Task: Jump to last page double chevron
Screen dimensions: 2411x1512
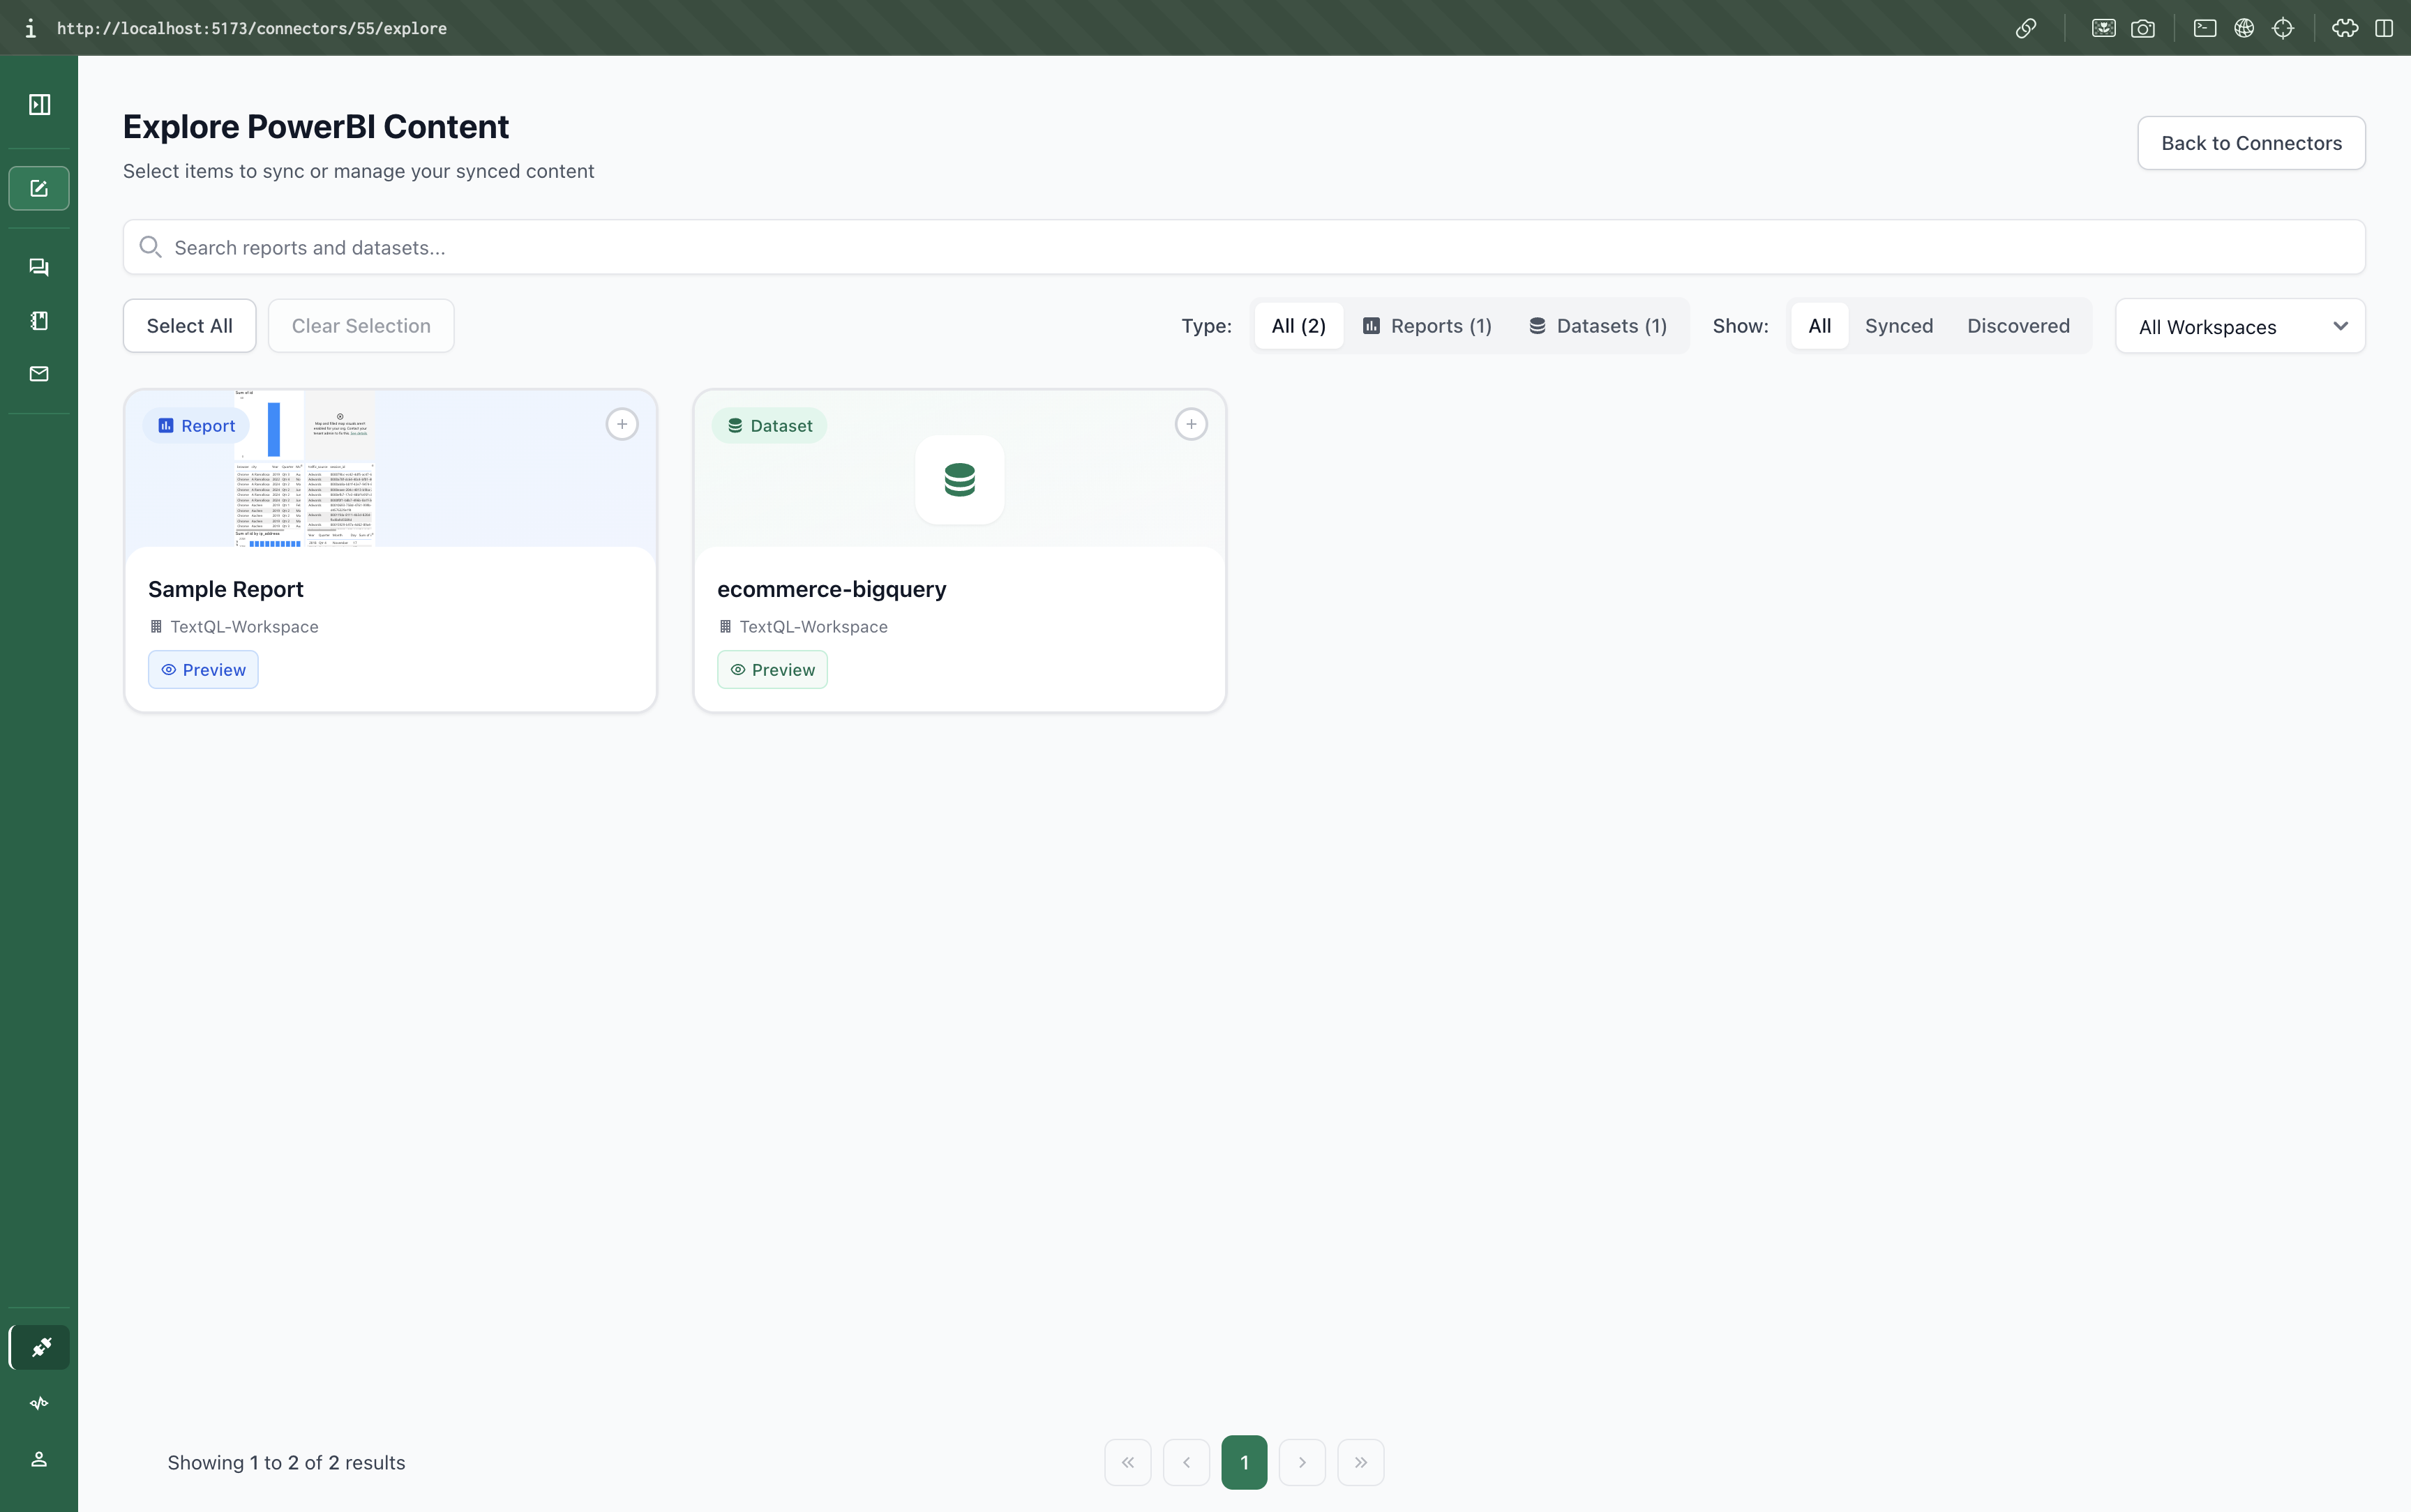Action: tap(1360, 1462)
